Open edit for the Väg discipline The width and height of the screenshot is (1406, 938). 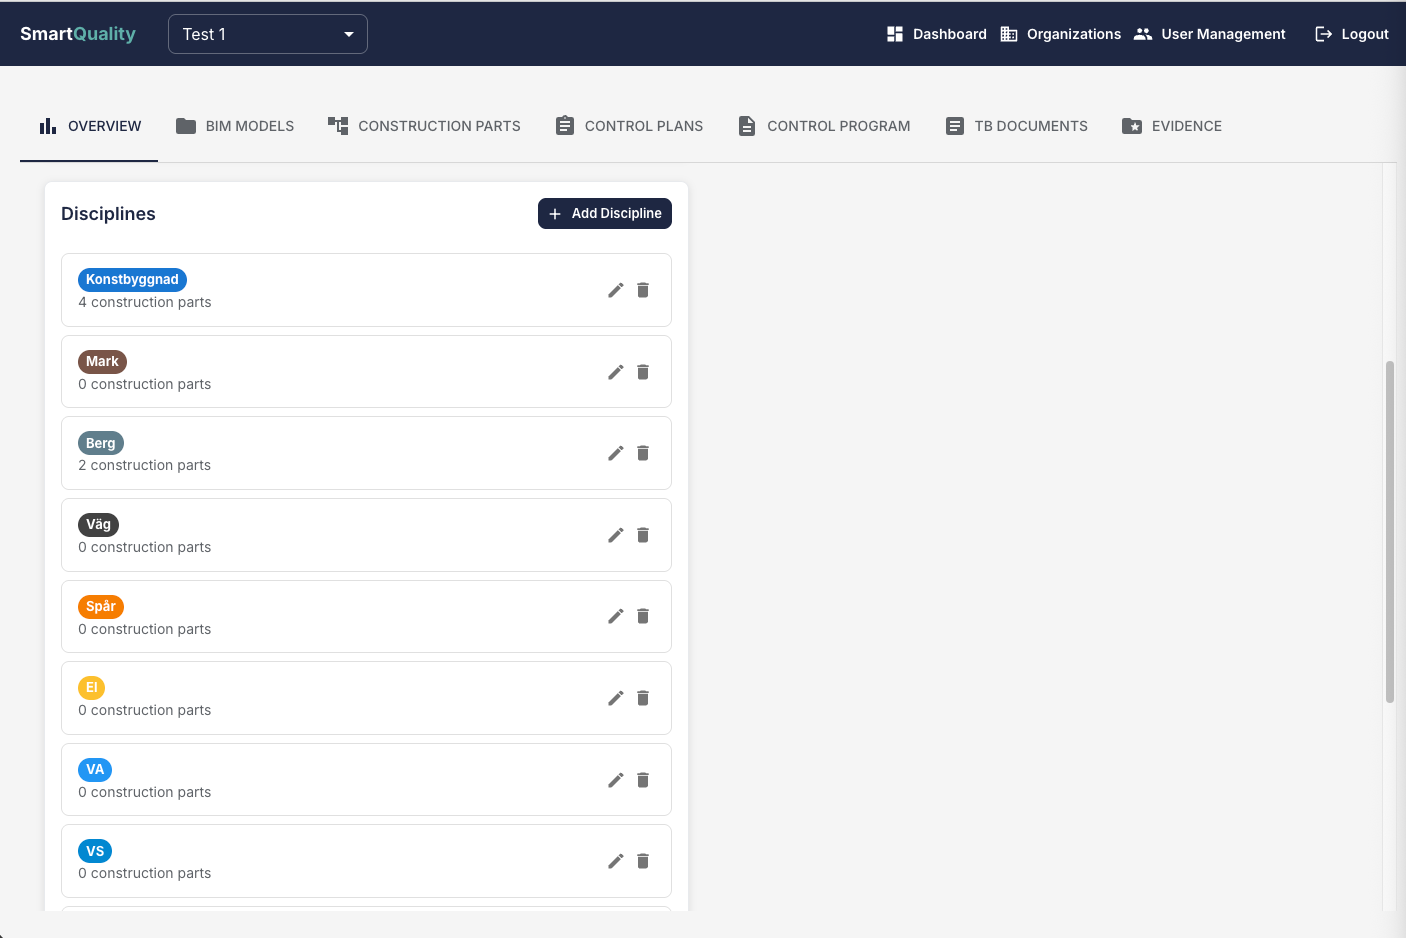616,535
